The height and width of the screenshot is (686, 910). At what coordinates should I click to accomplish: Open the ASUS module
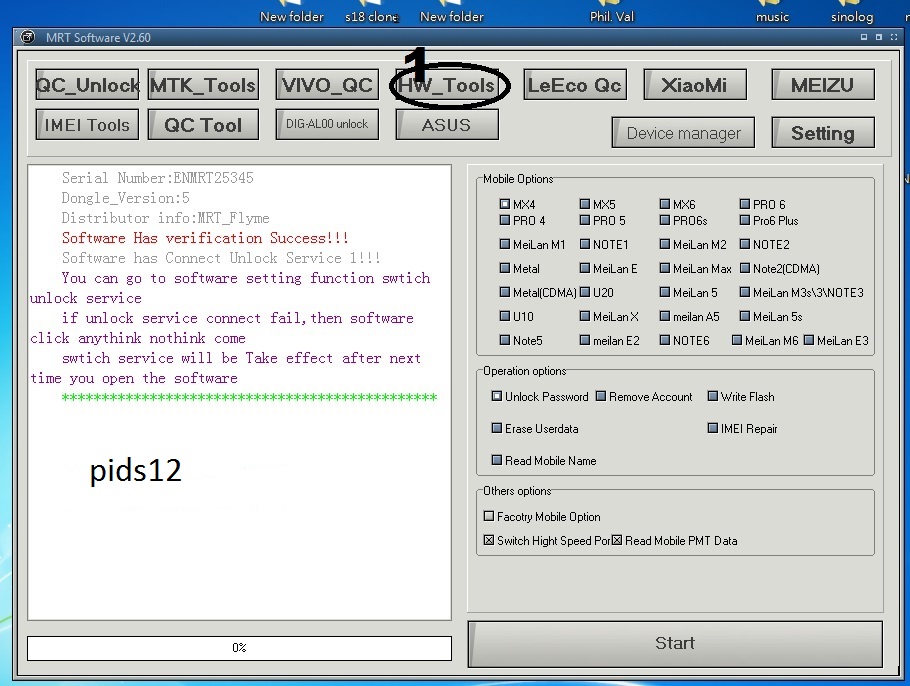tap(447, 125)
